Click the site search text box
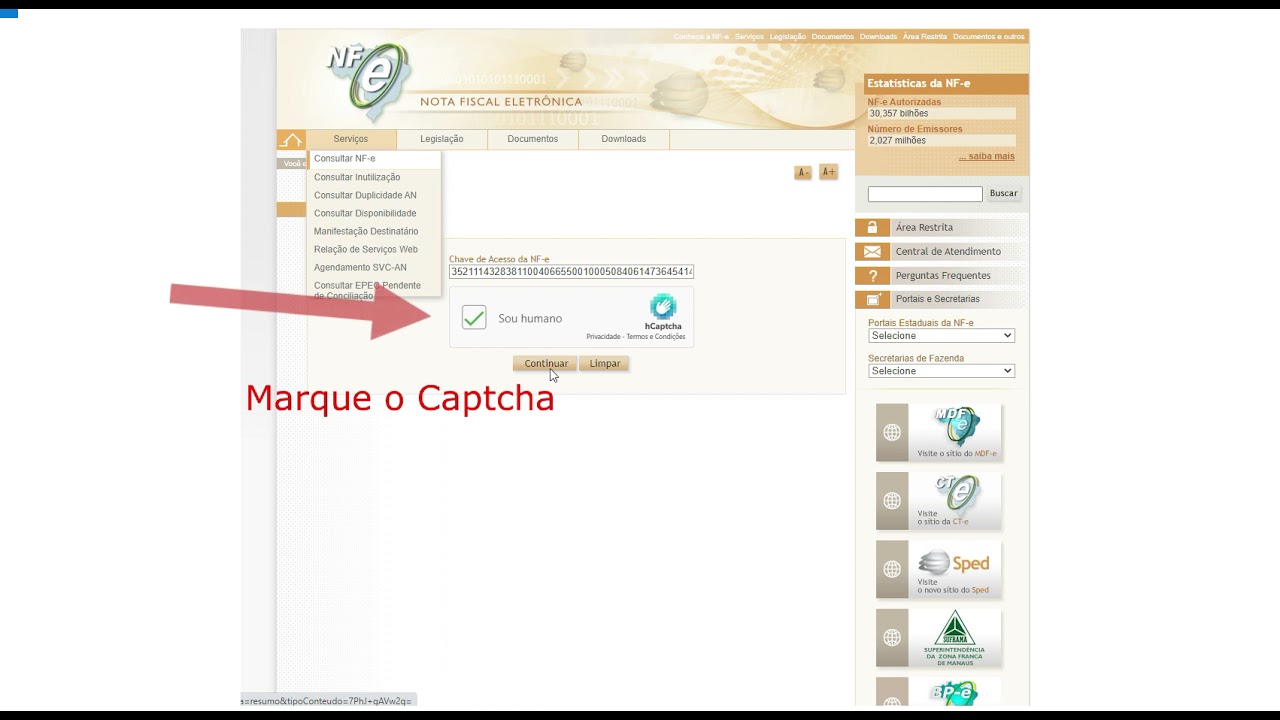This screenshot has width=1280, height=720. tap(925, 194)
